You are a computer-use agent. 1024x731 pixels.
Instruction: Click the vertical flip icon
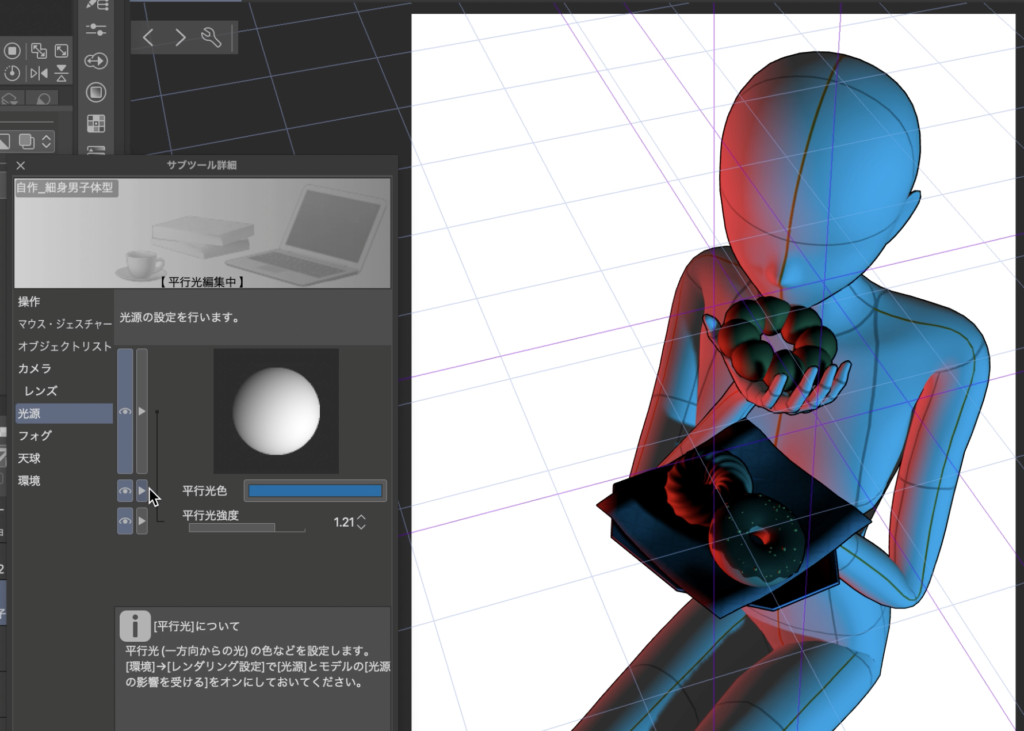click(x=62, y=73)
